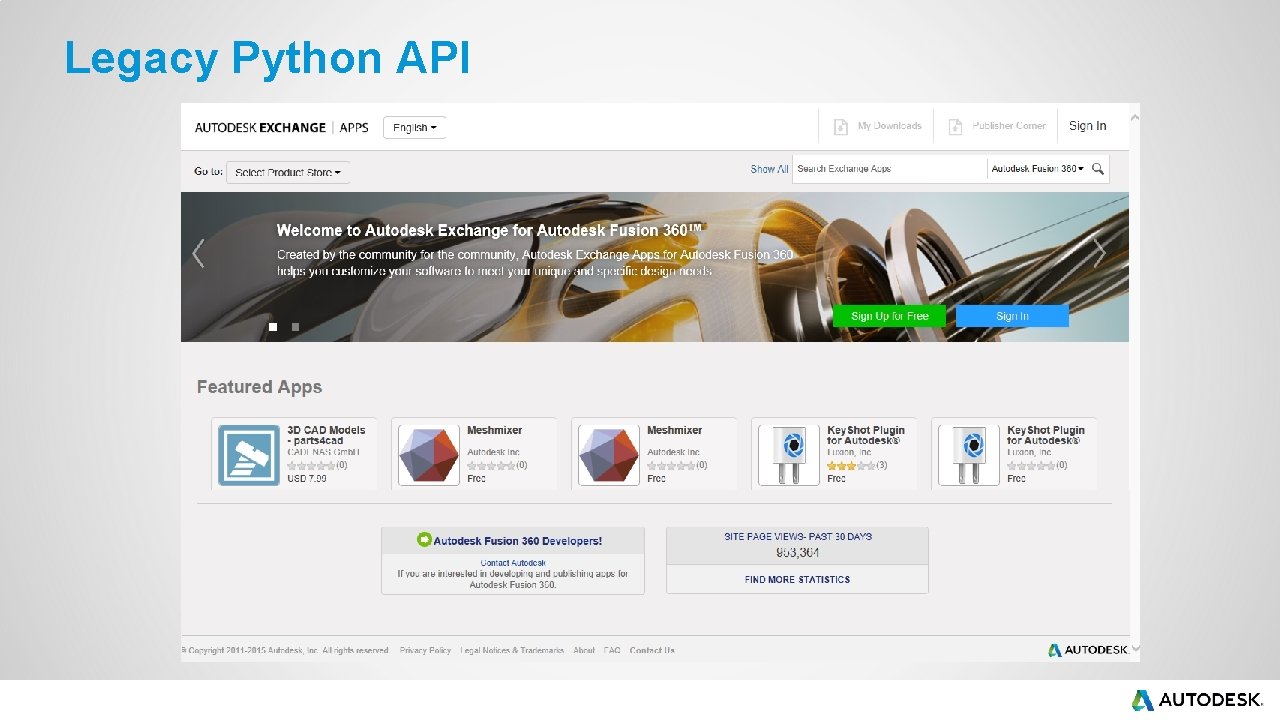This screenshot has height=720, width=1280.
Task: Click the 3D CAD Models star rating
Action: 311,465
